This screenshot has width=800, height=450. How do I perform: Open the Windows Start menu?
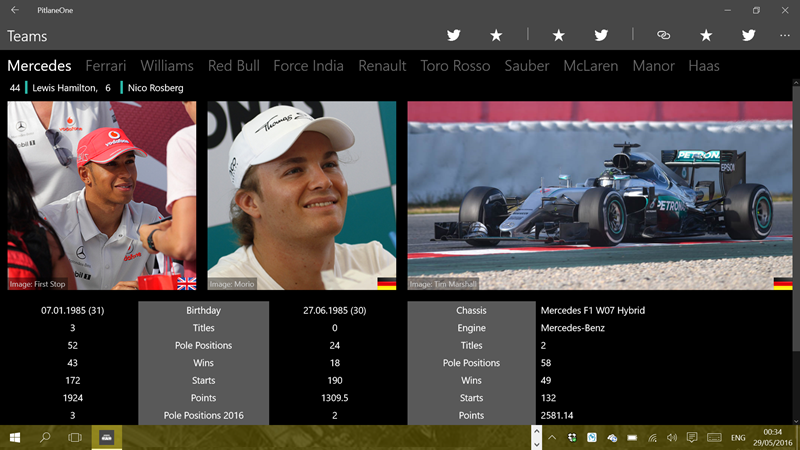(x=16, y=438)
